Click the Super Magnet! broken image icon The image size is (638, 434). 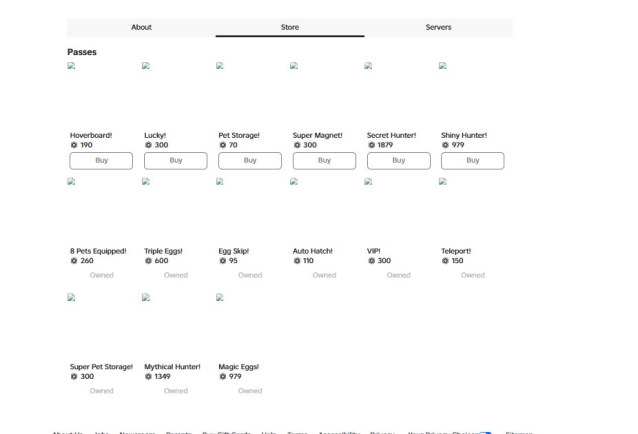coord(294,66)
